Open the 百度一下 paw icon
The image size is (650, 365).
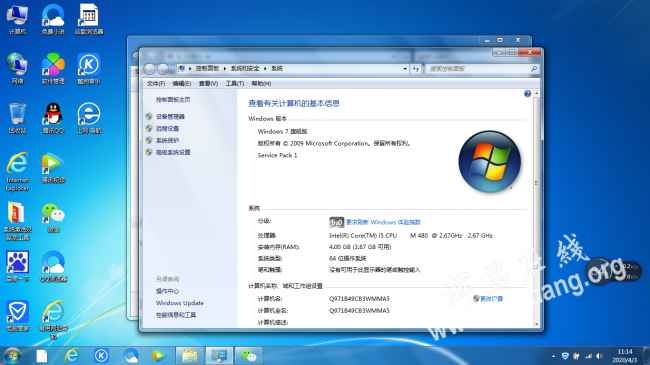(17, 267)
